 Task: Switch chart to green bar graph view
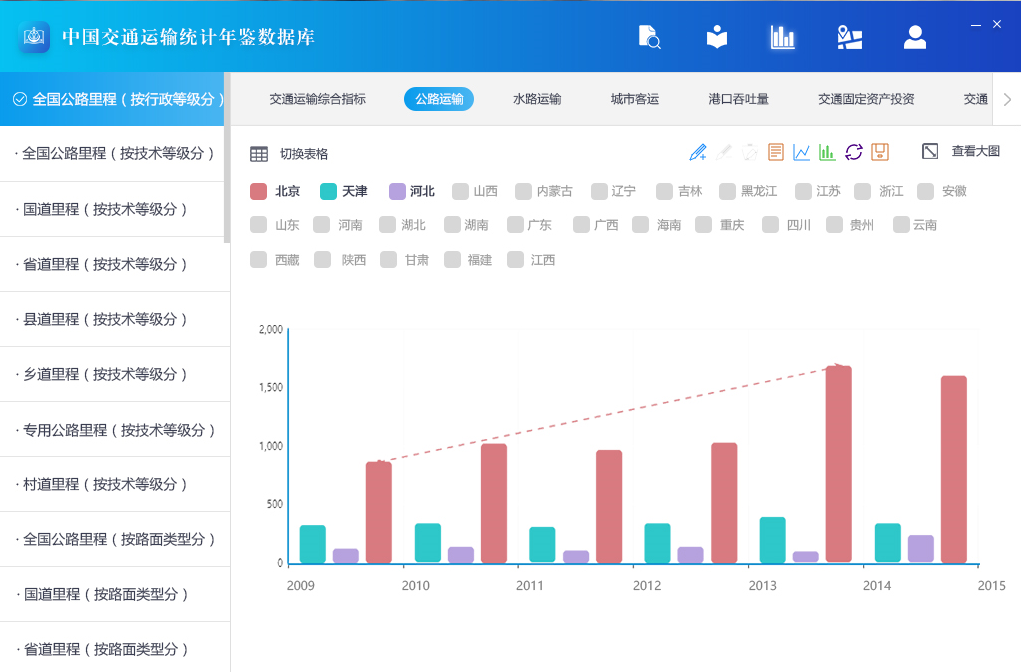(827, 152)
